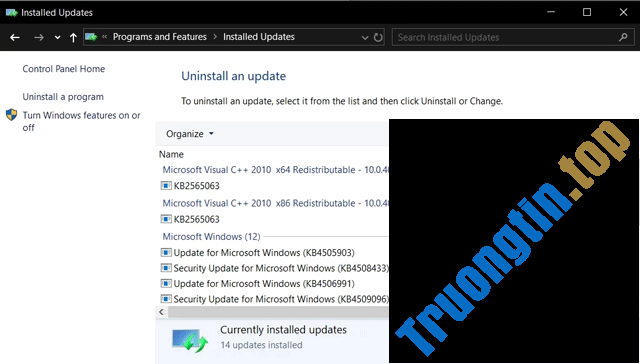Image resolution: width=640 pixels, height=364 pixels.
Task: Select Security Update for Microsoft Windows (KB4509096)
Action: [x=281, y=299]
